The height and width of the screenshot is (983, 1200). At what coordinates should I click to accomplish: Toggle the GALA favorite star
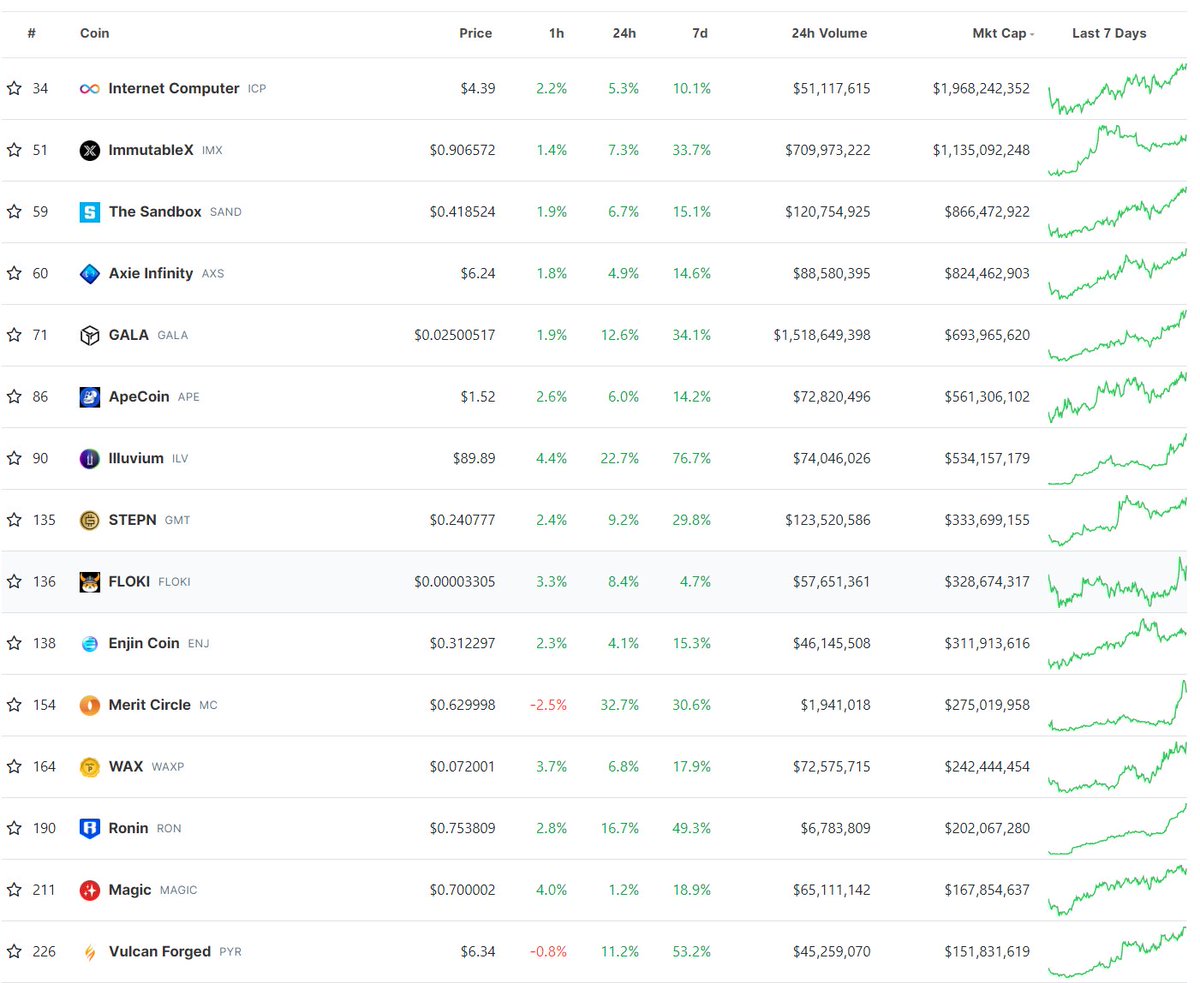[14, 335]
